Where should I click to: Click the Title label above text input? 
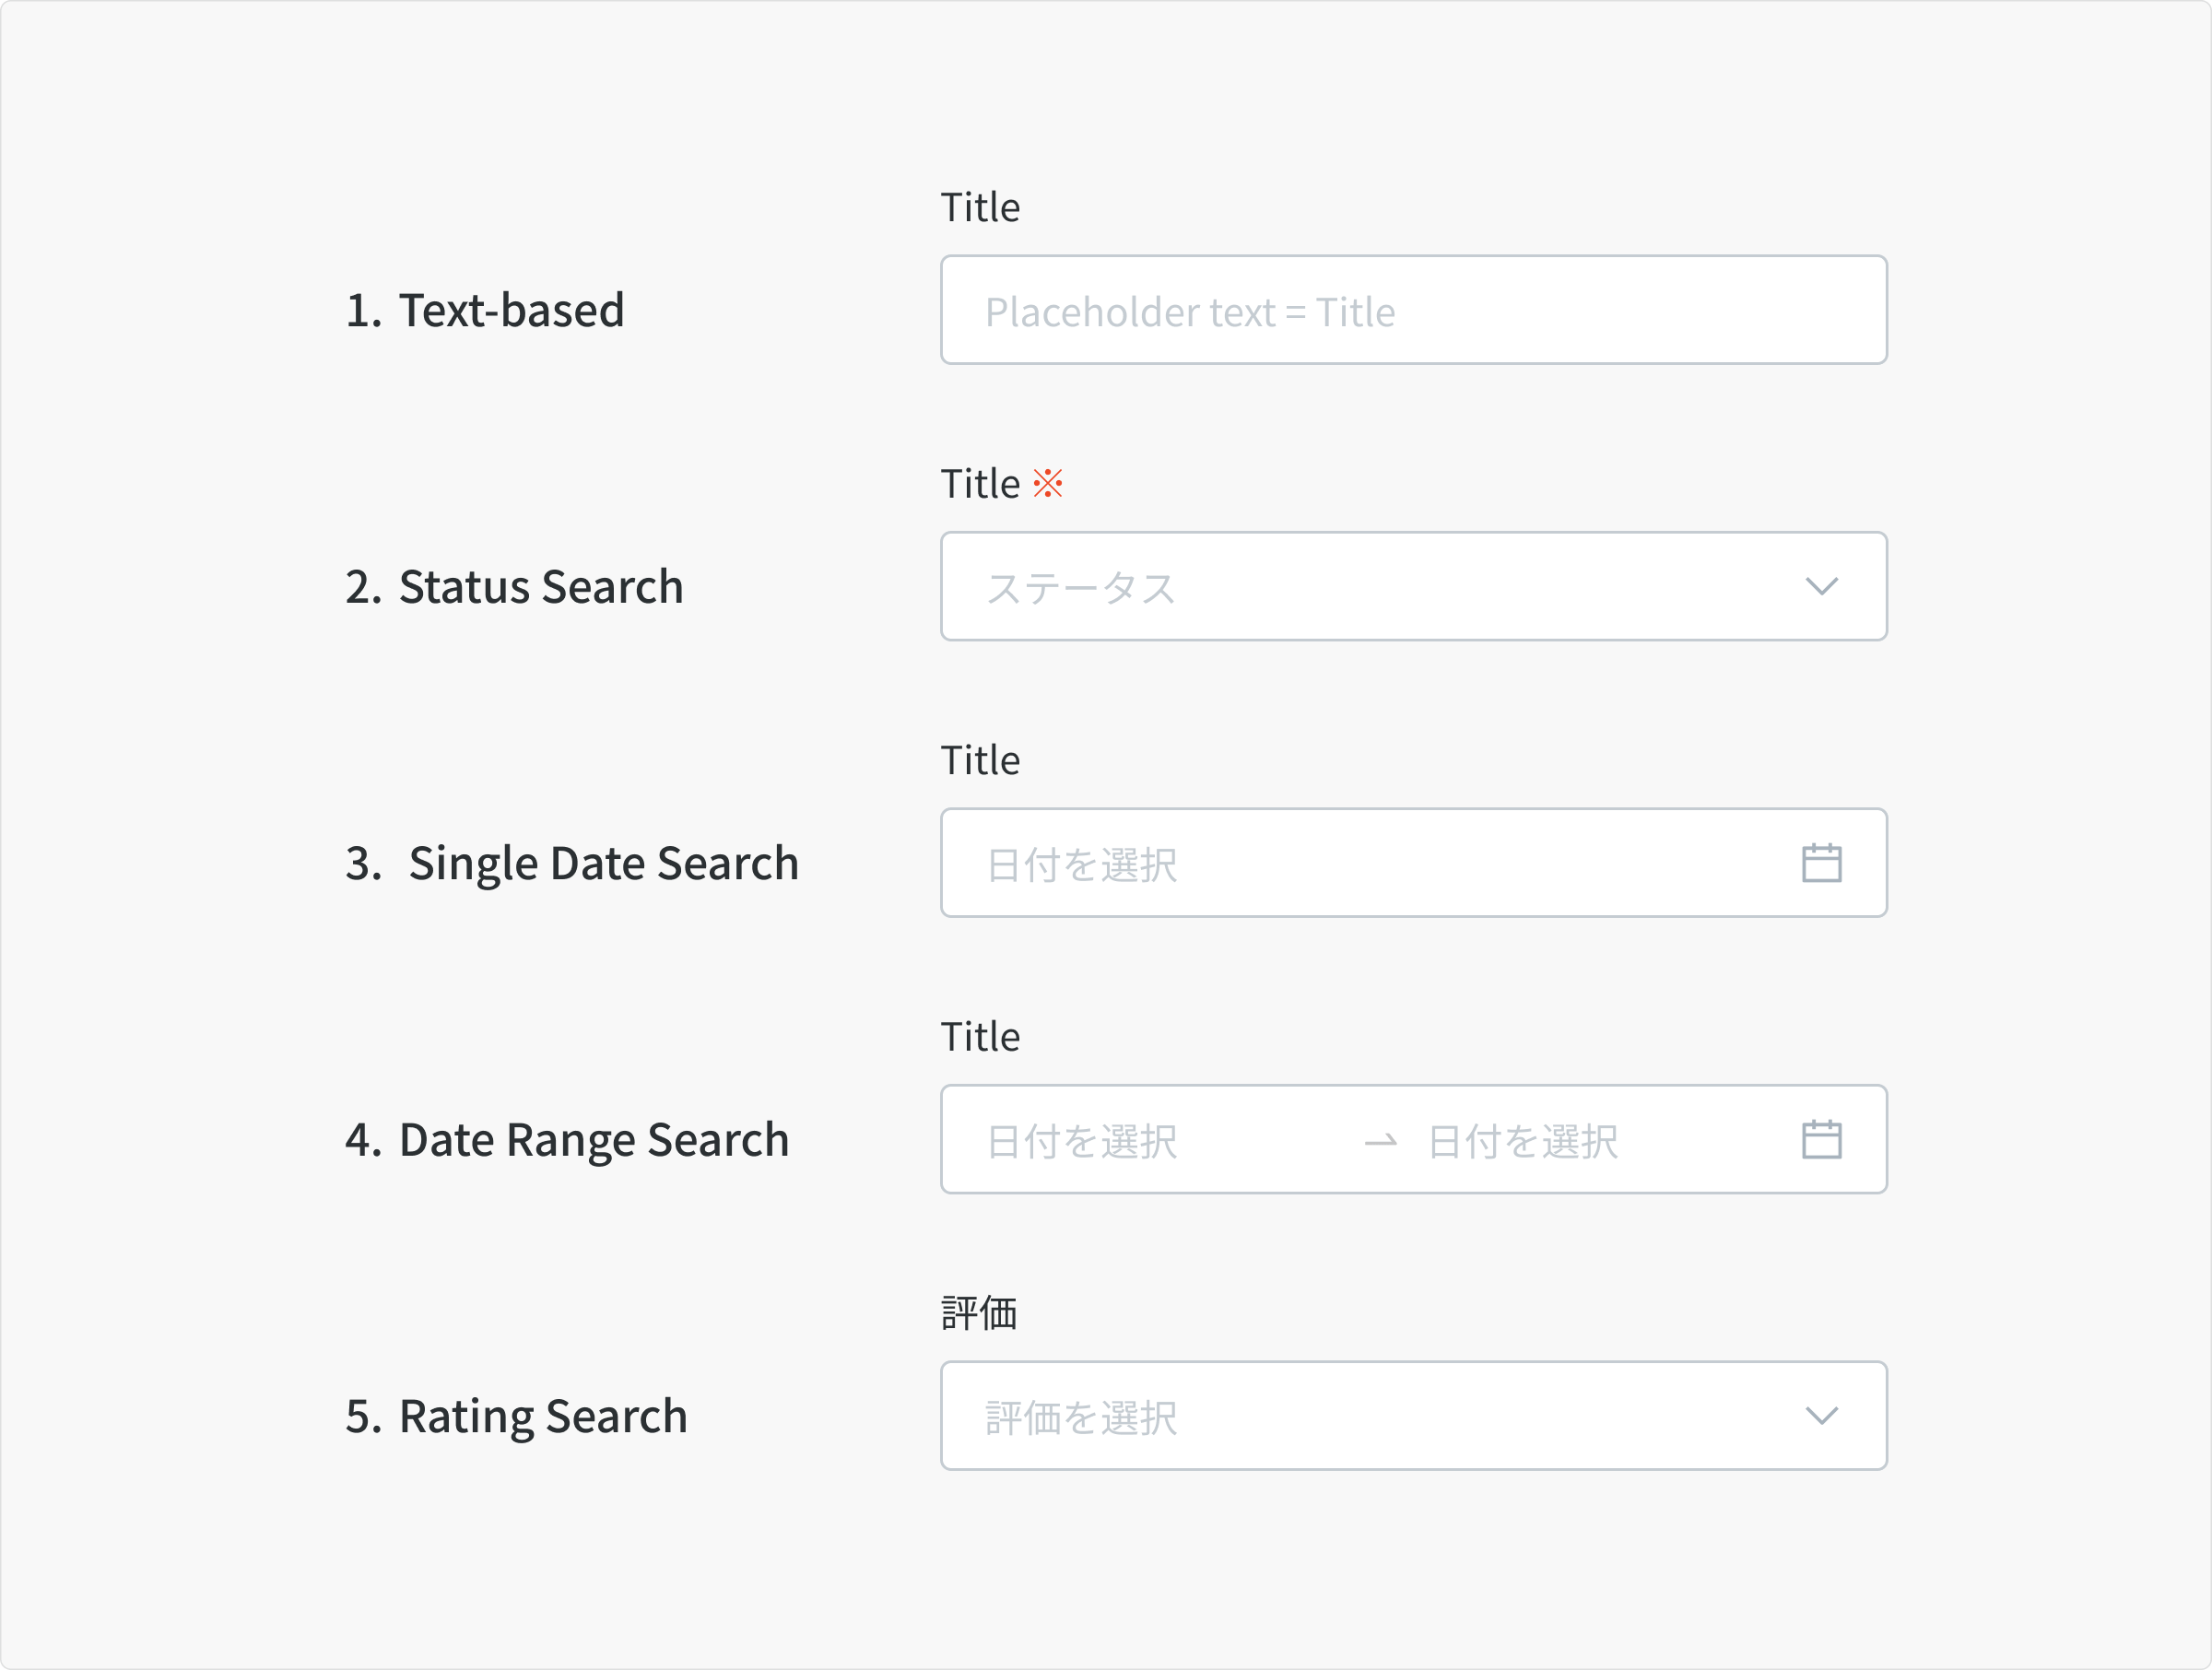pyautogui.click(x=980, y=208)
